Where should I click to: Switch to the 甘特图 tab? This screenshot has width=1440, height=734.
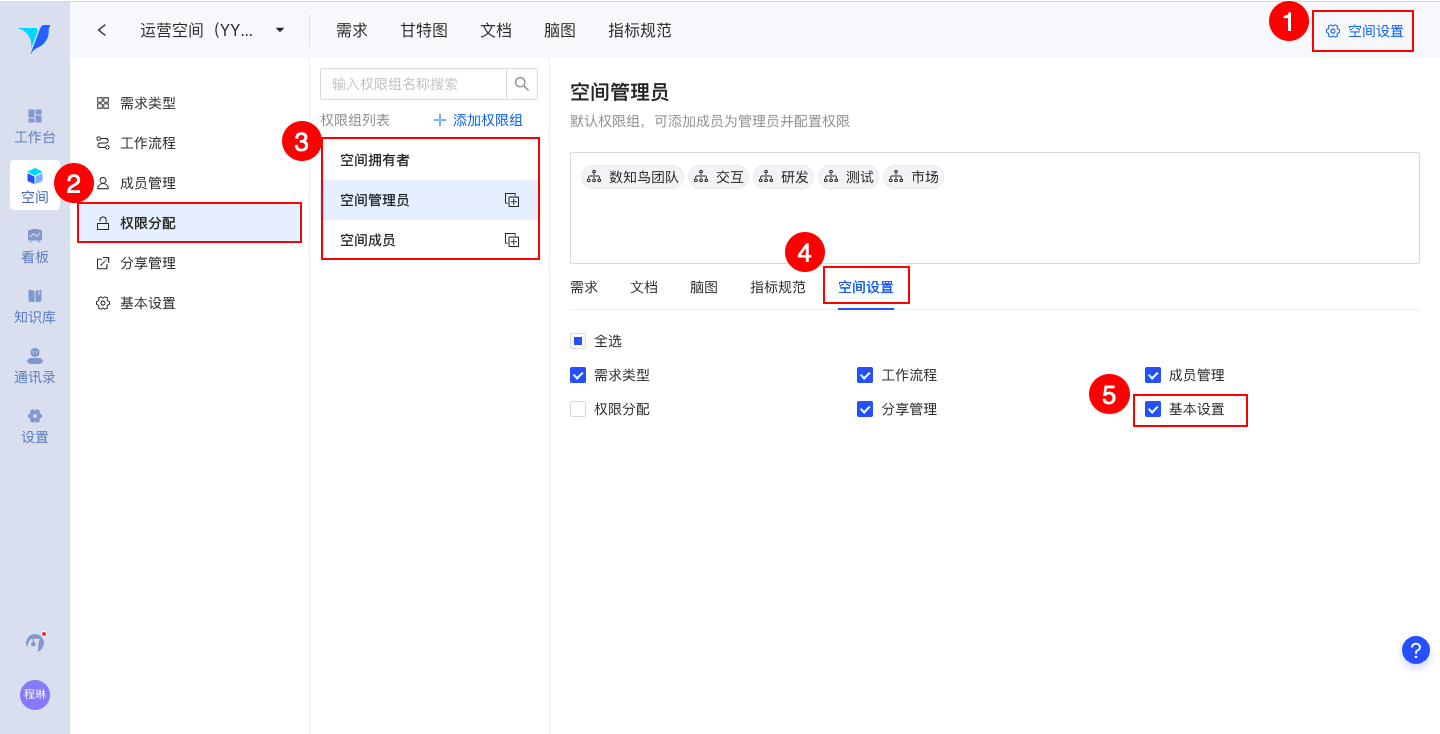pos(424,30)
